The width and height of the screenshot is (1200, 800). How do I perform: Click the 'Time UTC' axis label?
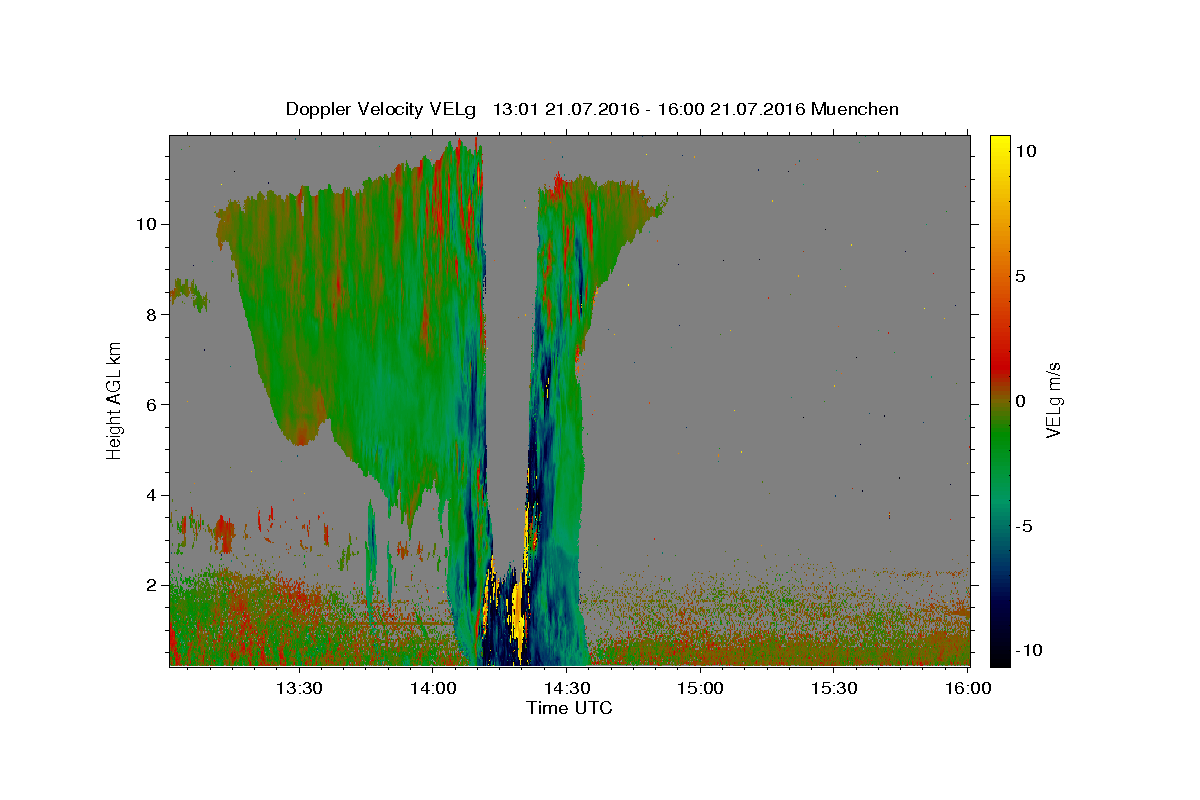pyautogui.click(x=569, y=708)
